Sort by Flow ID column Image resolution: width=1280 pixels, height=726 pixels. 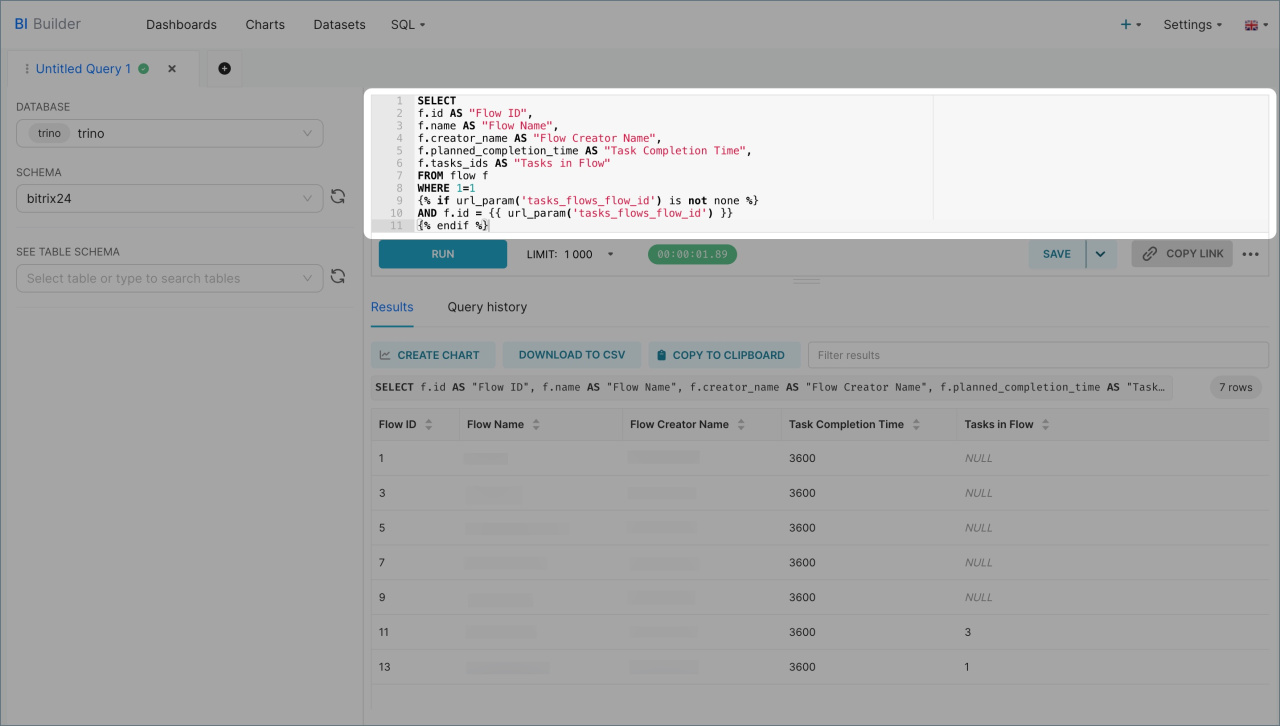(429, 425)
